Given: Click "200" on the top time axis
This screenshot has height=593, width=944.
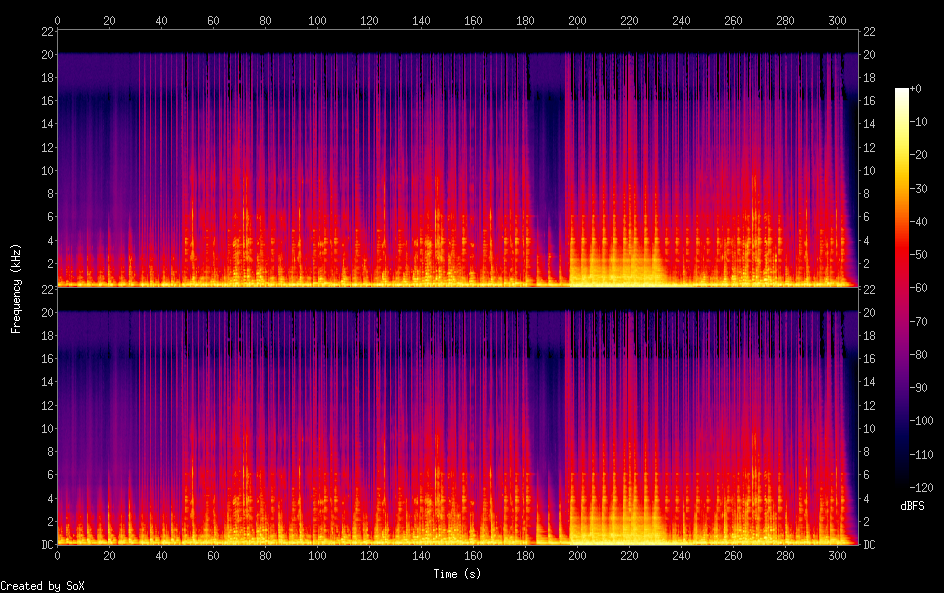Looking at the screenshot, I should point(577,21).
